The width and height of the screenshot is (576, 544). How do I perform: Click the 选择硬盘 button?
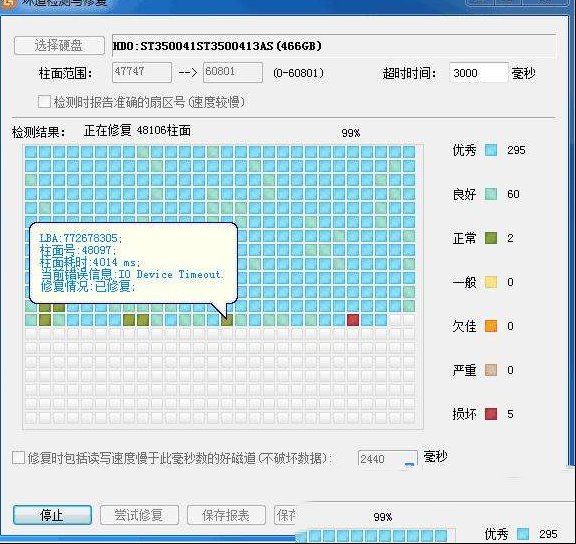59,46
